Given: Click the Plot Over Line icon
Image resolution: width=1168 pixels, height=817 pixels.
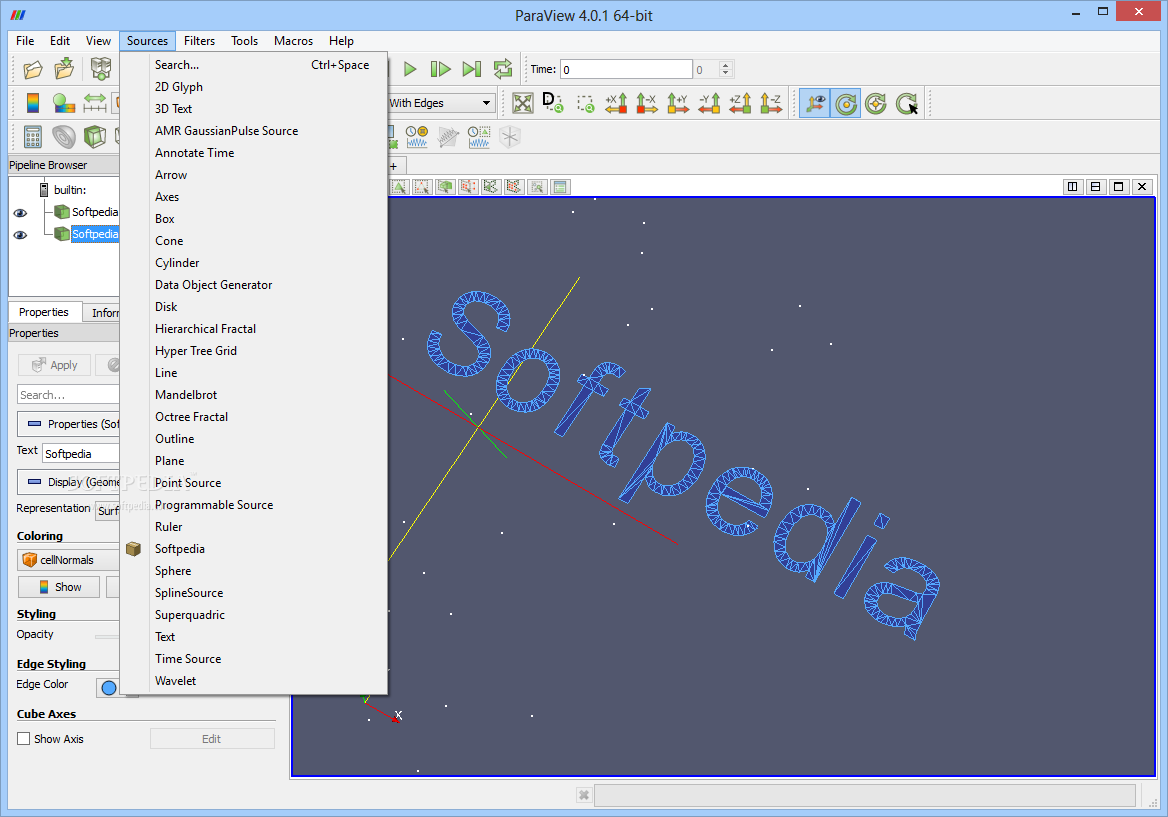Looking at the screenshot, I should (x=448, y=137).
